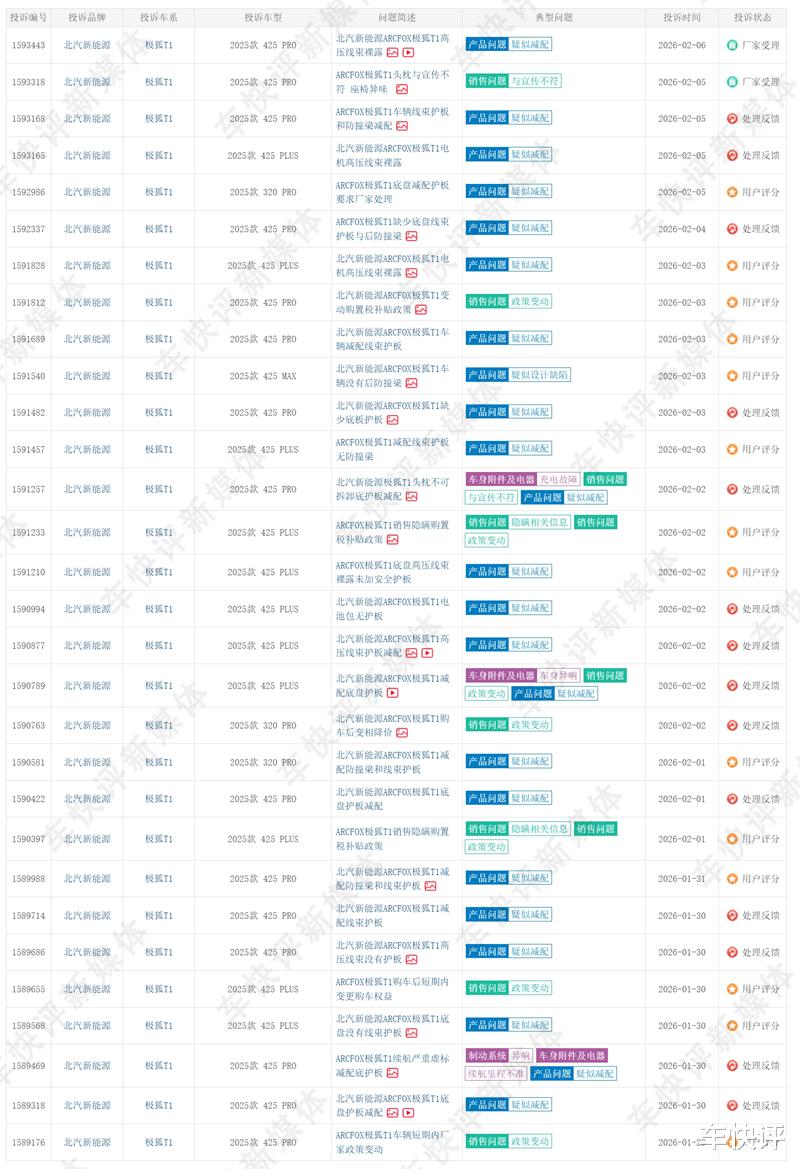Image resolution: width=800 pixels, height=1169 pixels.
Task: Click 处理反馈 status text in row 1589714
Action: (x=760, y=916)
